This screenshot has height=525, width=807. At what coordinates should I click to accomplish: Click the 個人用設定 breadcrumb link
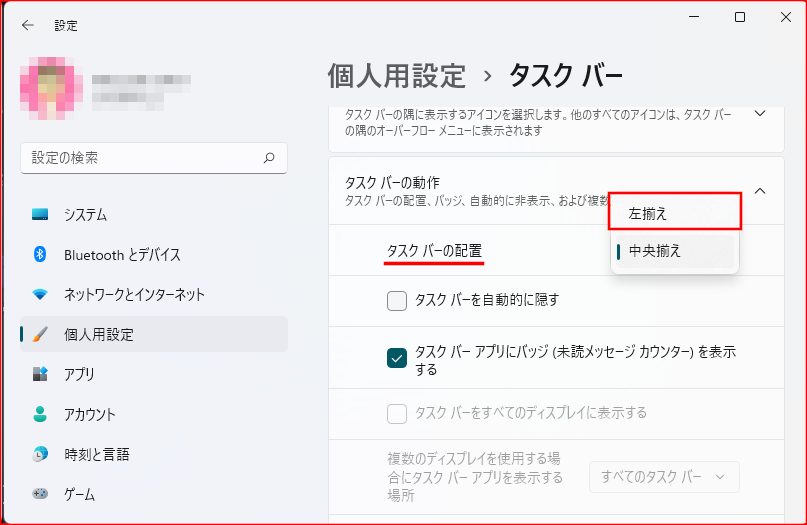[x=397, y=75]
